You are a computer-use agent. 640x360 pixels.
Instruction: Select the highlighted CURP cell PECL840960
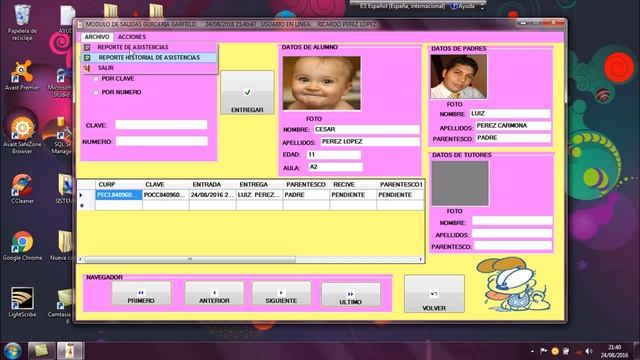click(119, 195)
